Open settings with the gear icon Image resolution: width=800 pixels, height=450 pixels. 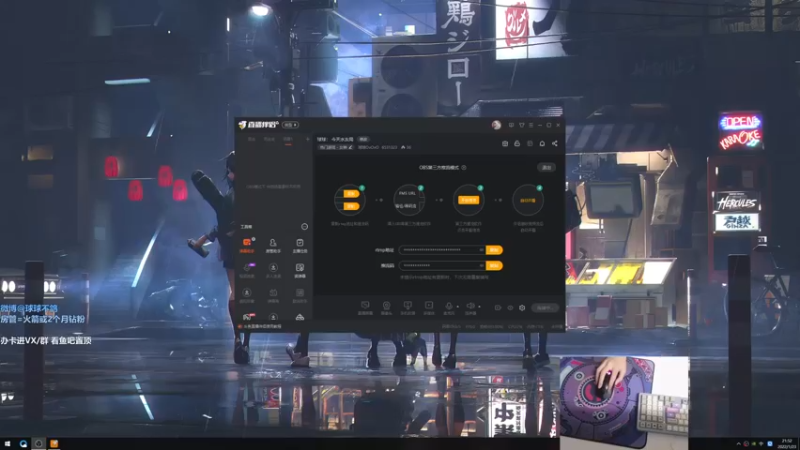522,308
